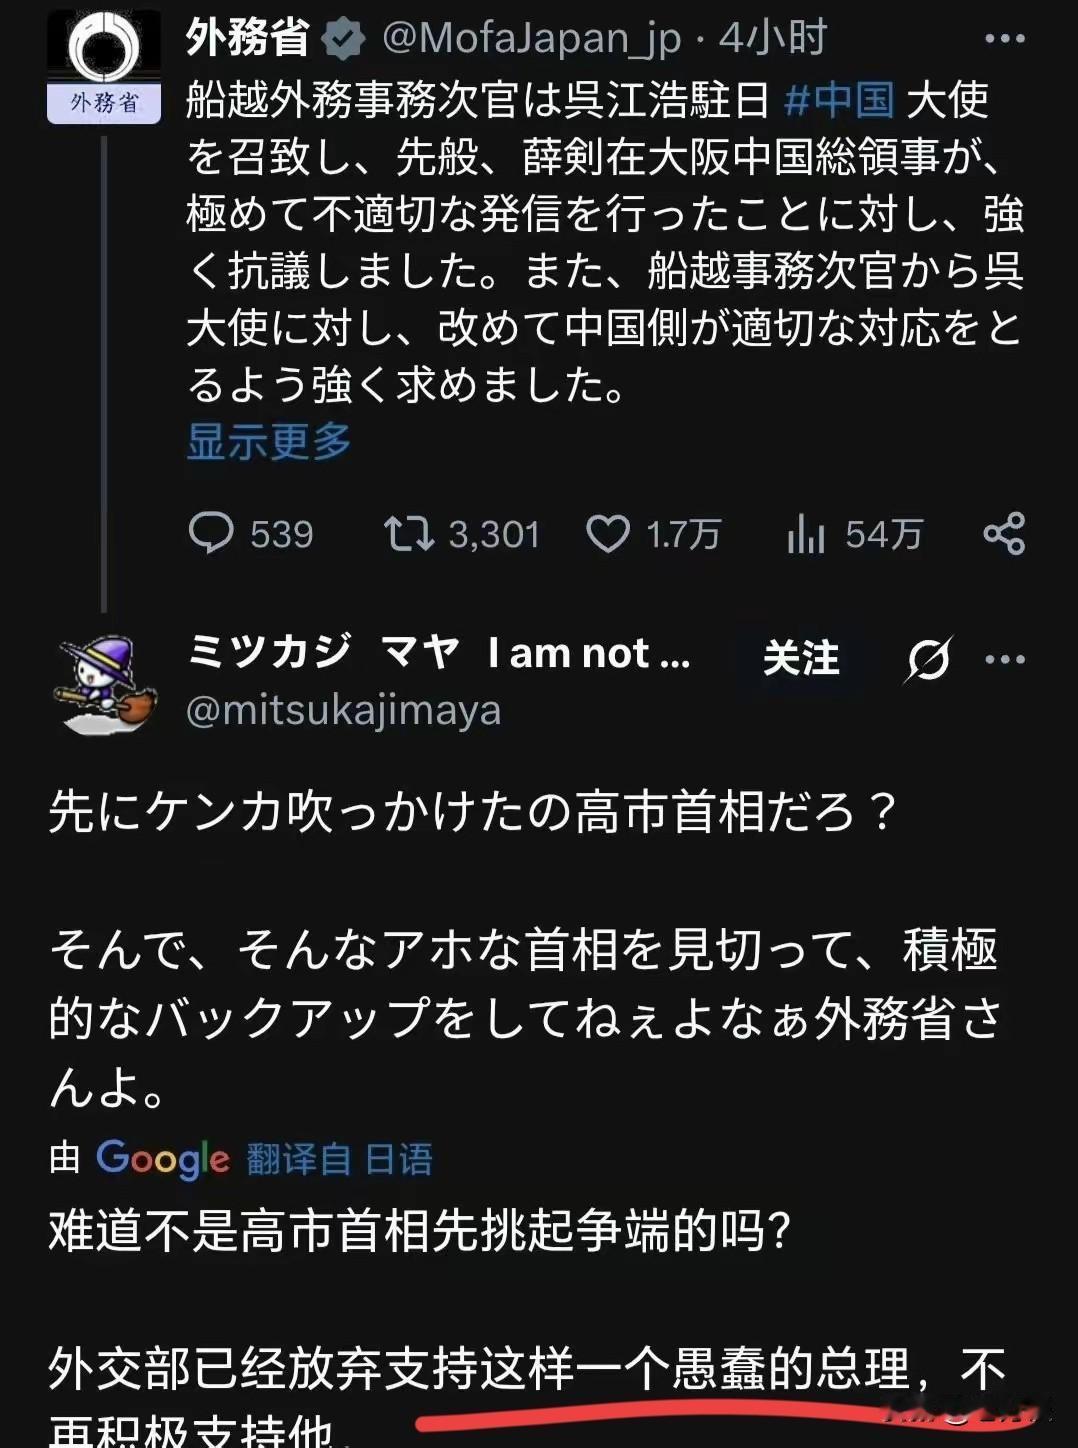Follow user with 关注 button
This screenshot has width=1078, height=1448.
800,658
